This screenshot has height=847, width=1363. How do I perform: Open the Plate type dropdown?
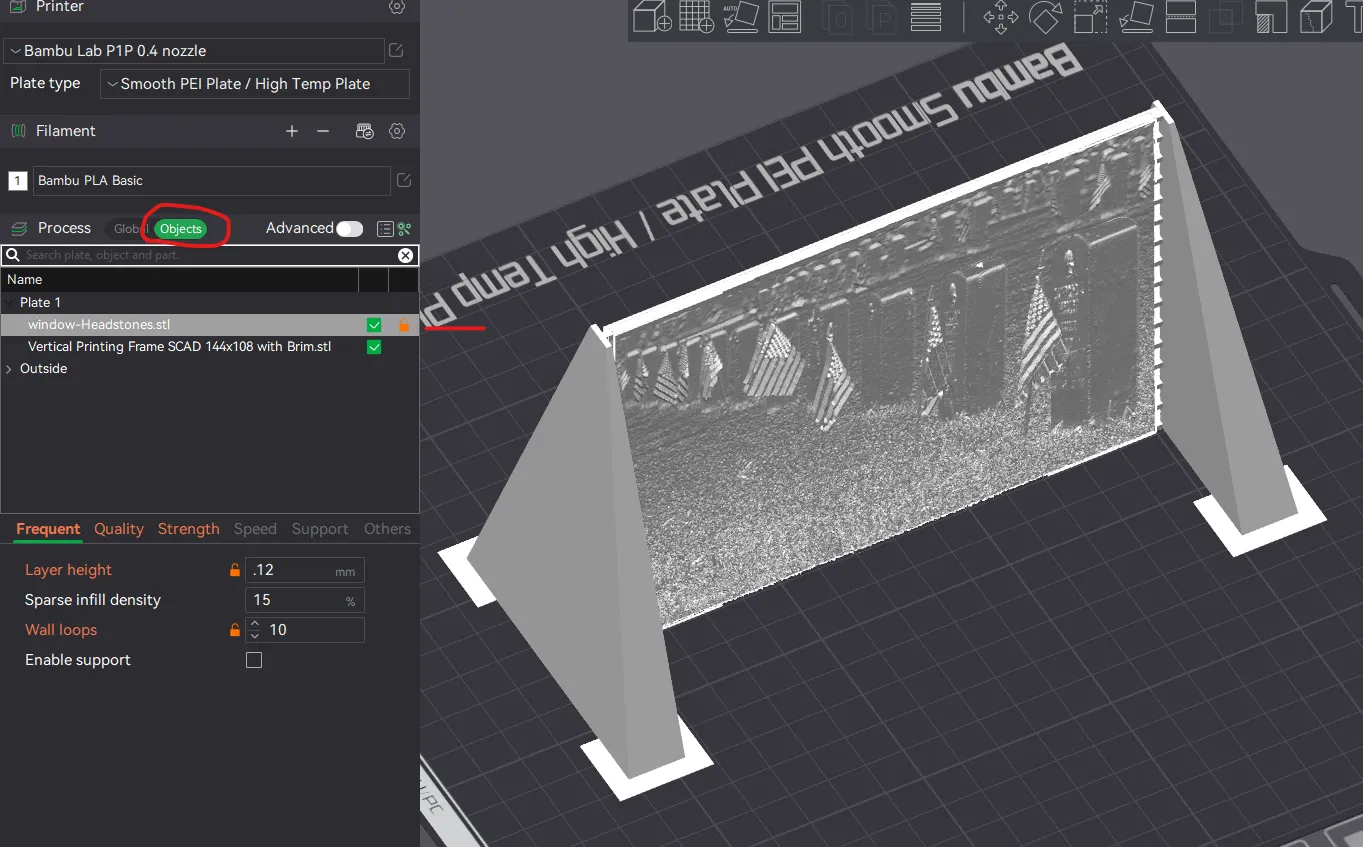254,84
